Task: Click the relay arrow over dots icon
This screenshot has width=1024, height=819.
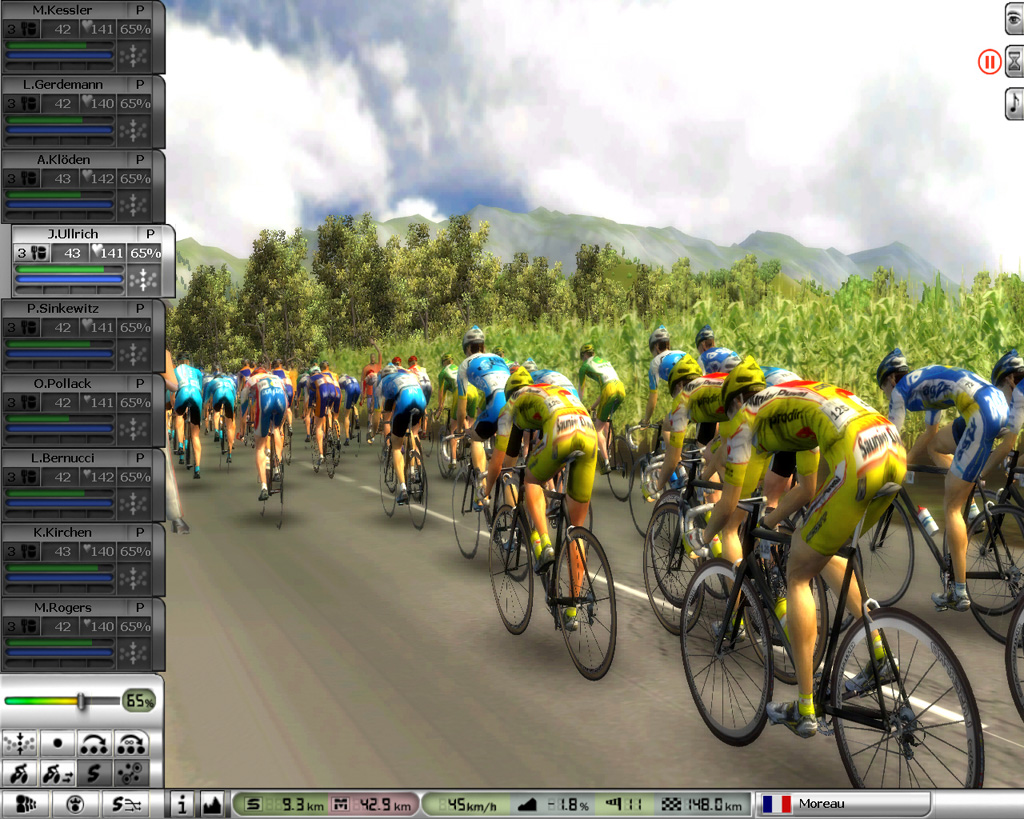Action: [95, 744]
